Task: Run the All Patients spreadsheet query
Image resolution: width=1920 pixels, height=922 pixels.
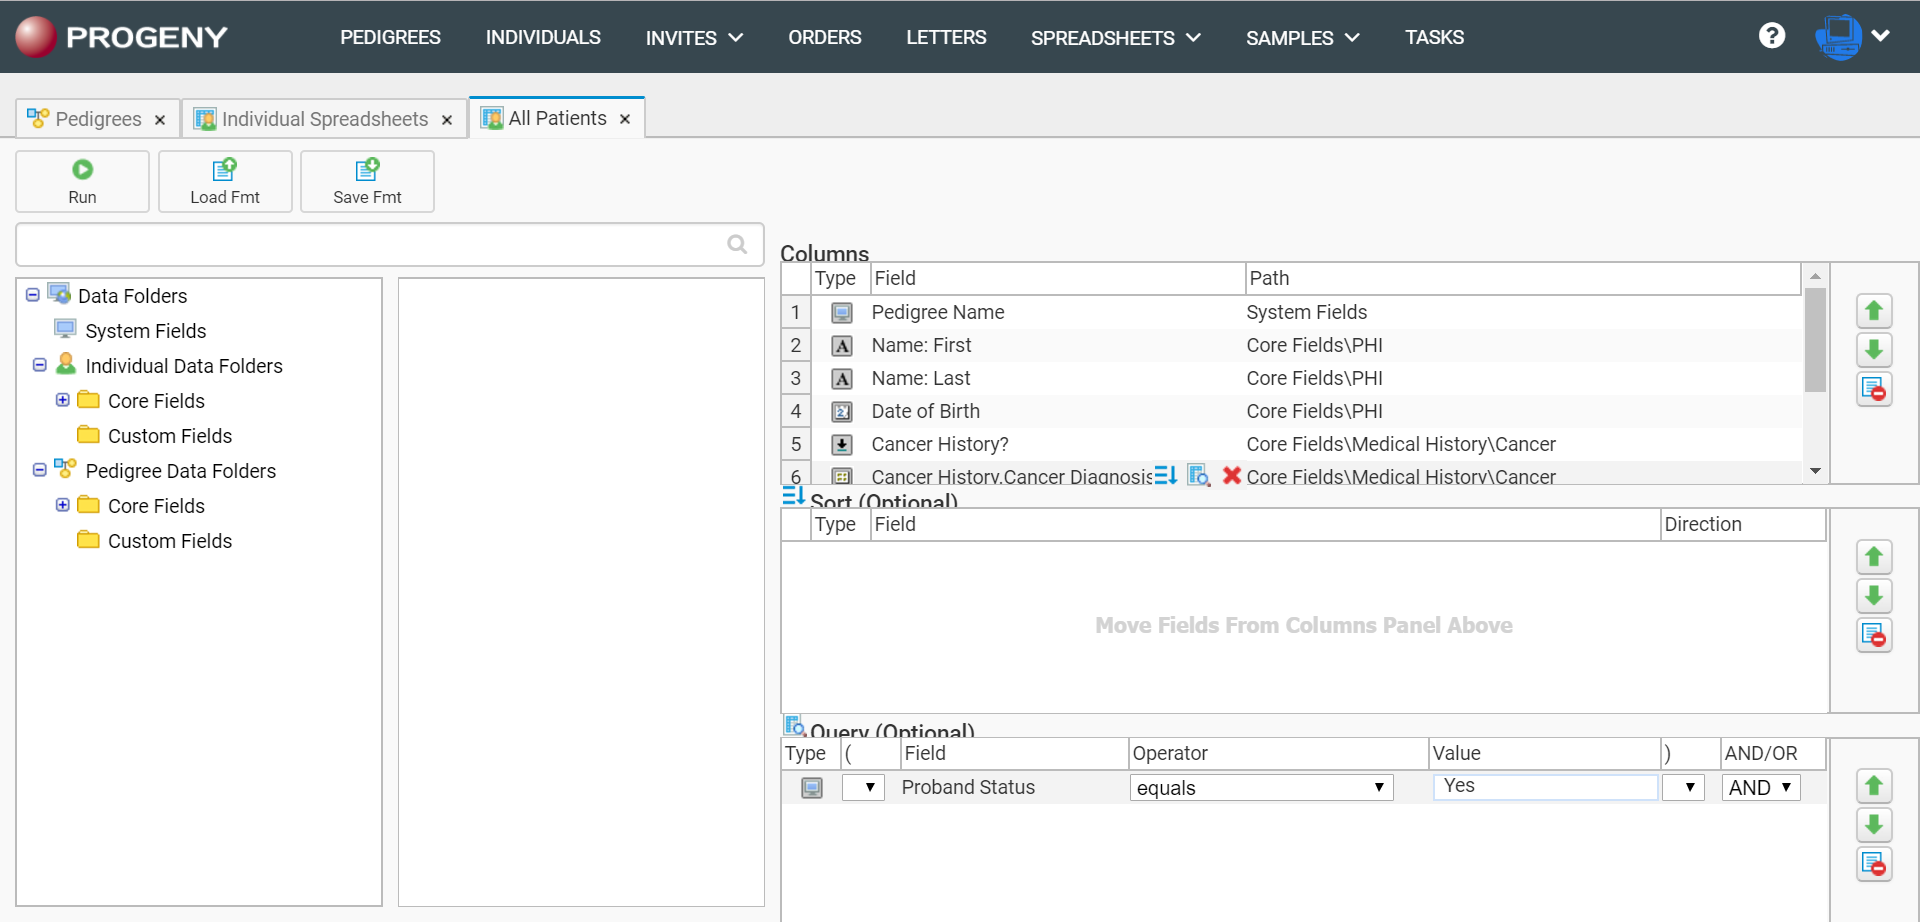Action: pyautogui.click(x=82, y=181)
